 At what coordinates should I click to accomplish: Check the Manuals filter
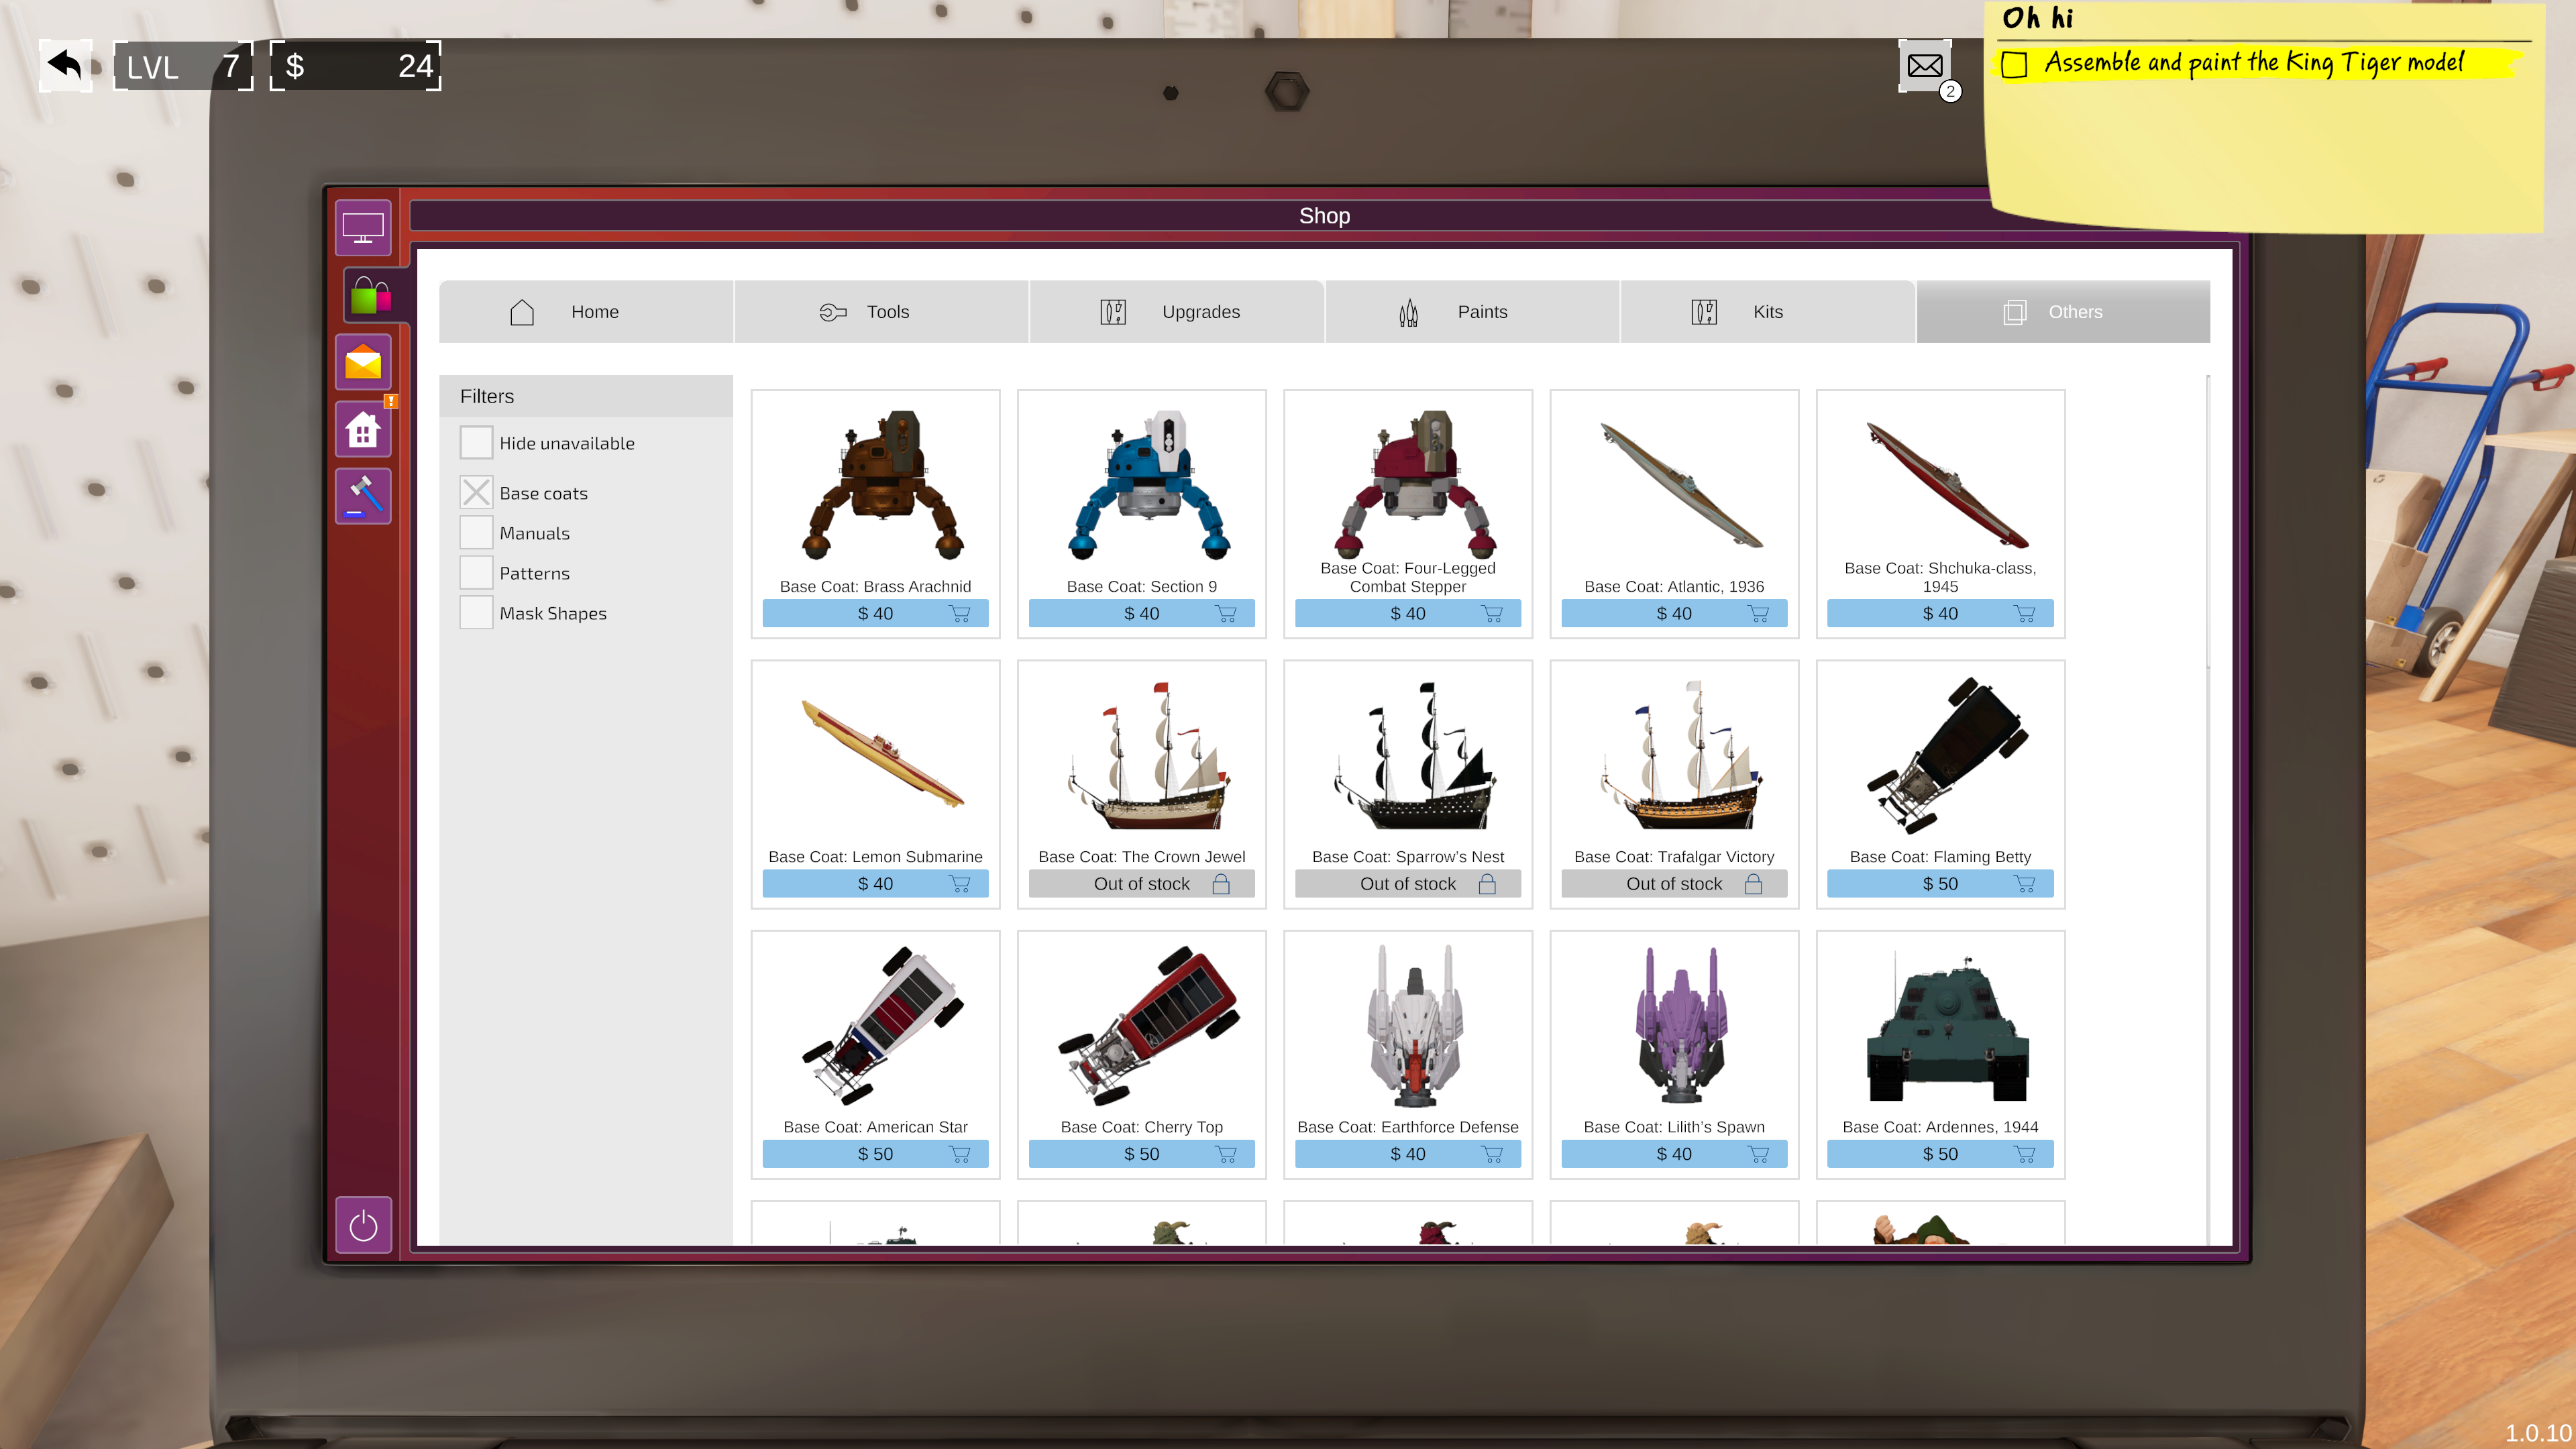tap(476, 532)
